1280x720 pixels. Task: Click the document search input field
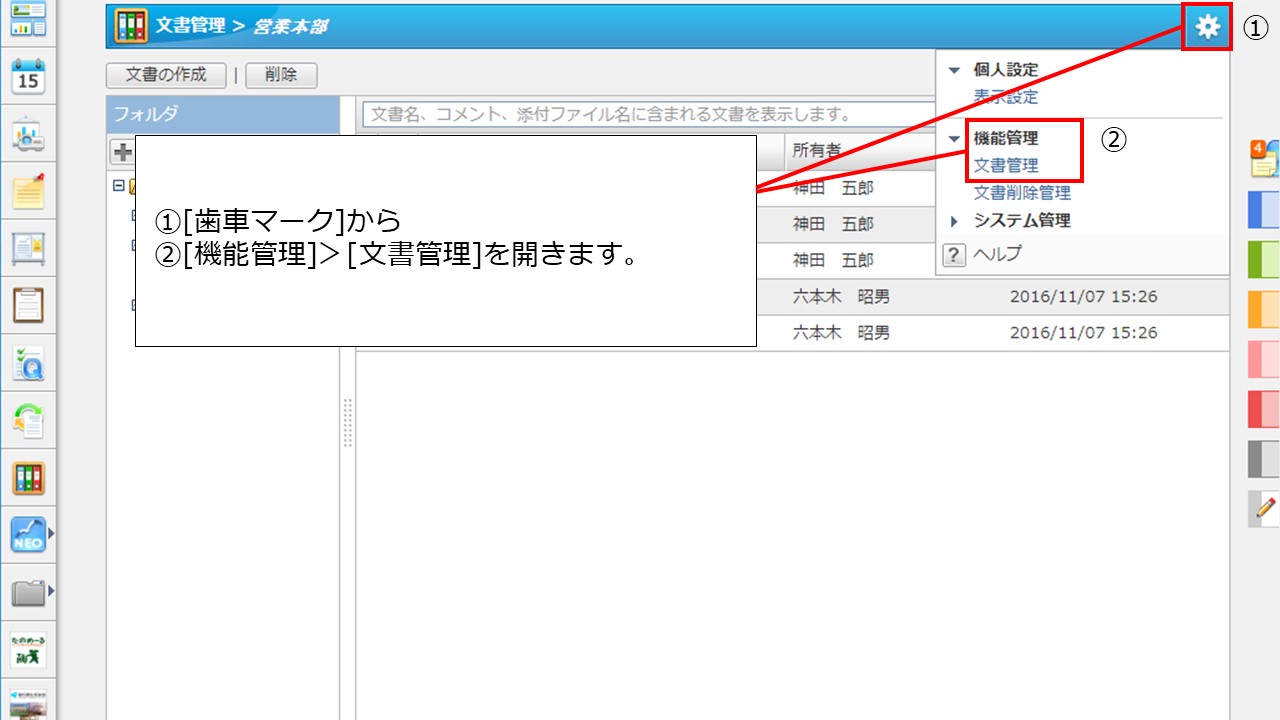pyautogui.click(x=640, y=114)
